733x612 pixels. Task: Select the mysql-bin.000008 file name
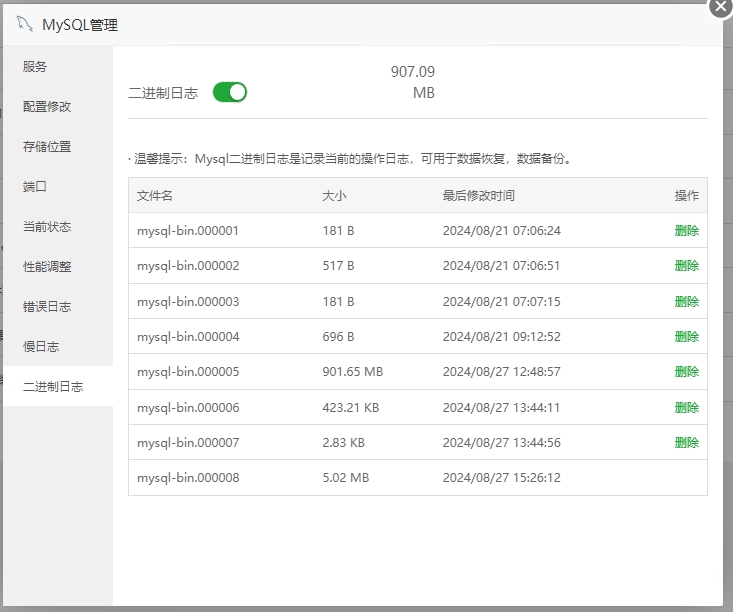(188, 478)
